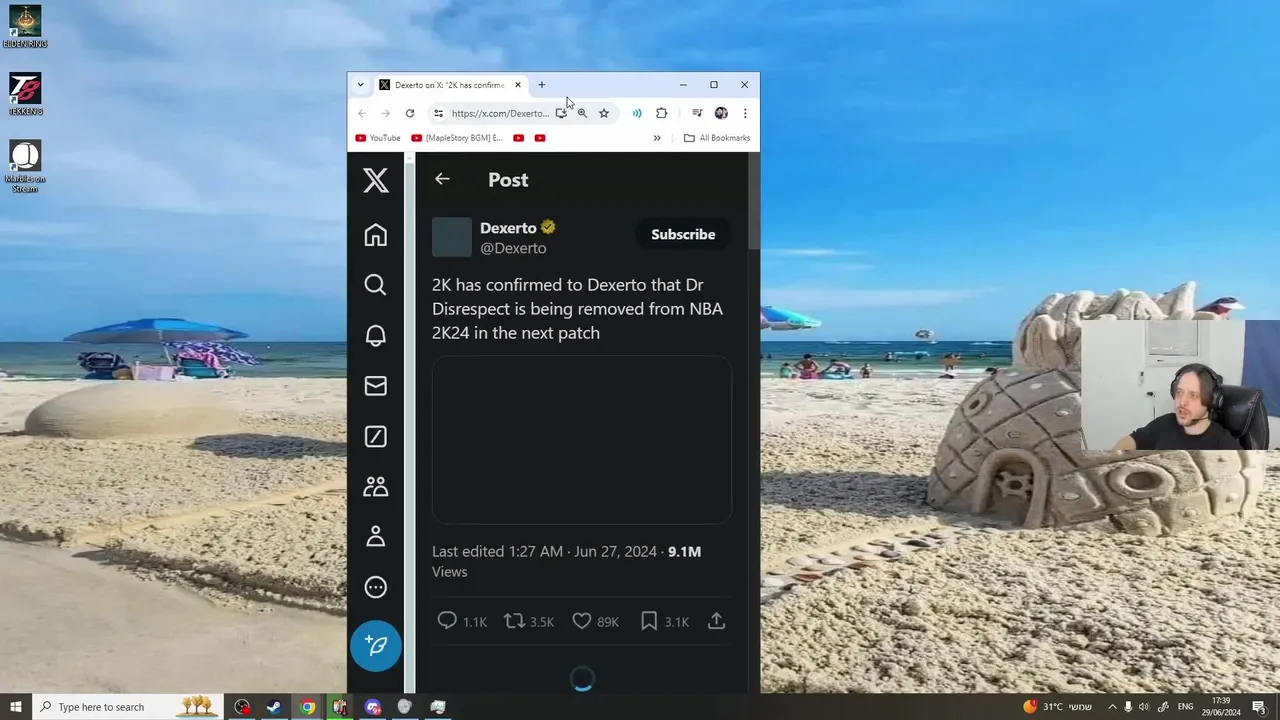Open the YouTube bookmark
Viewport: 1280px width, 720px height.
(378, 138)
